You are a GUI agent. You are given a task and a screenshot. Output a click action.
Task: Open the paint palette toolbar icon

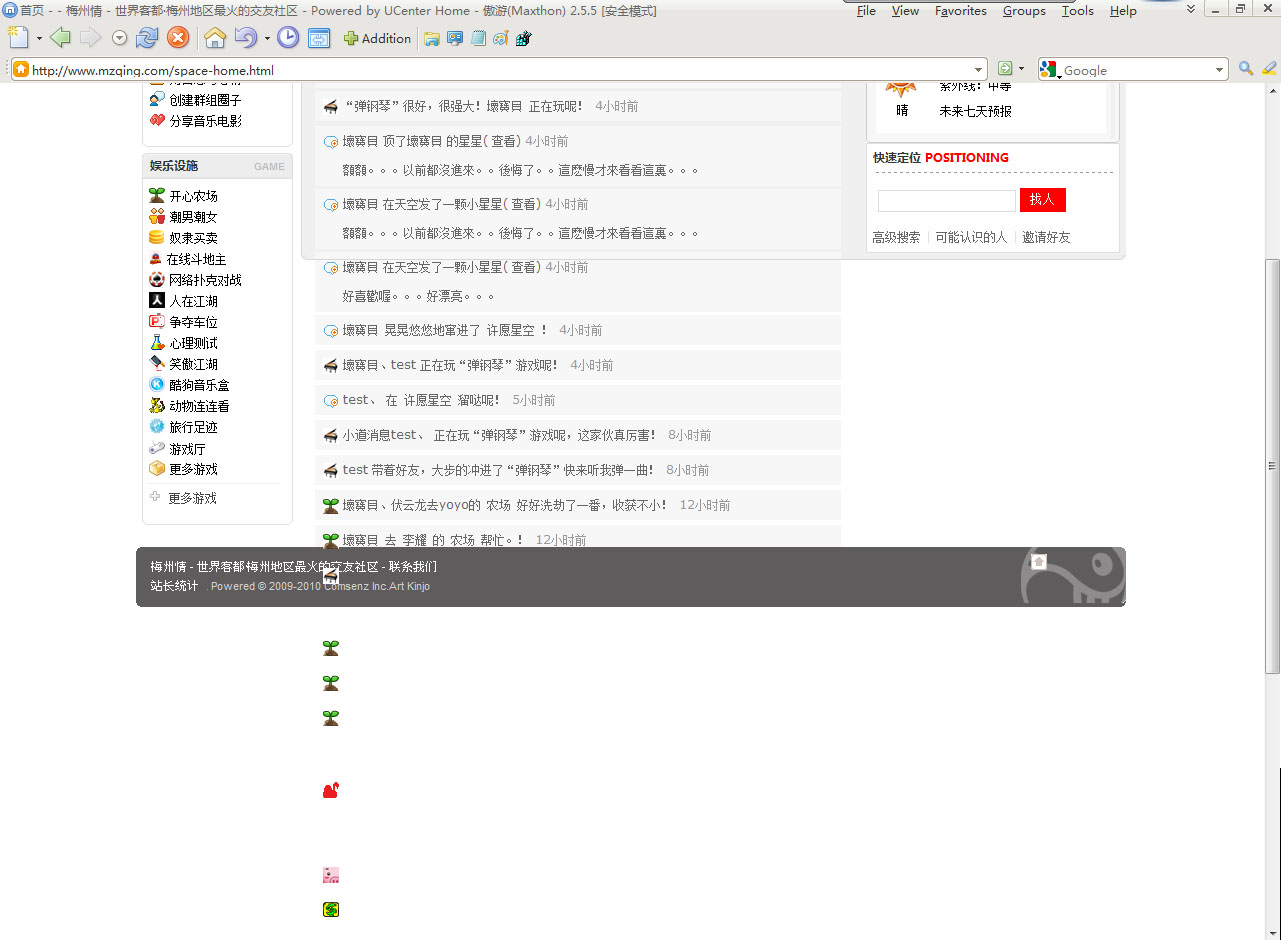tap(501, 39)
